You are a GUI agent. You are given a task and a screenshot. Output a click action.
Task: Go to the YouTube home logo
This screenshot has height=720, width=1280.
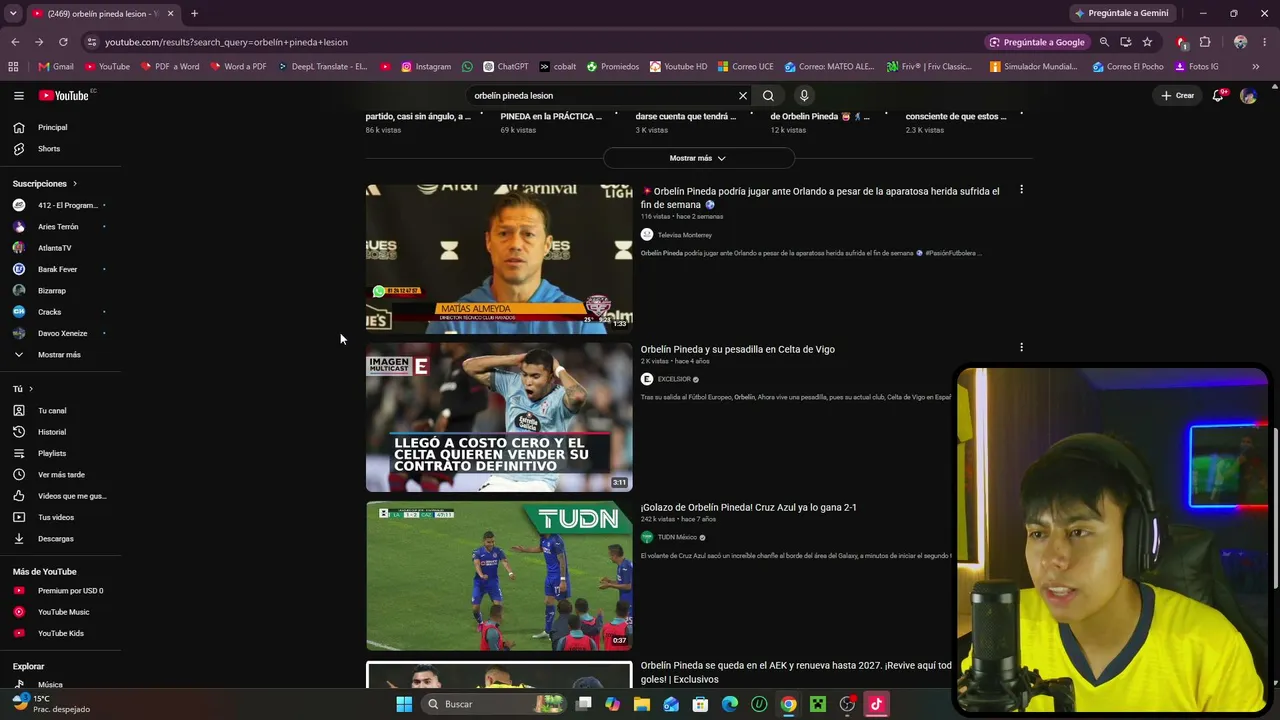tap(65, 96)
